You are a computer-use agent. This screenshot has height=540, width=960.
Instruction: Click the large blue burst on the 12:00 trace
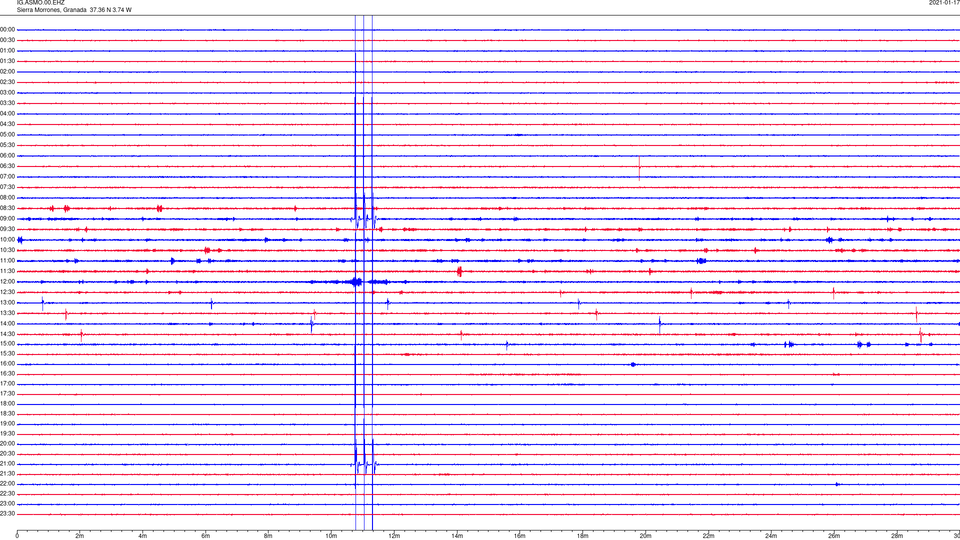[356, 282]
